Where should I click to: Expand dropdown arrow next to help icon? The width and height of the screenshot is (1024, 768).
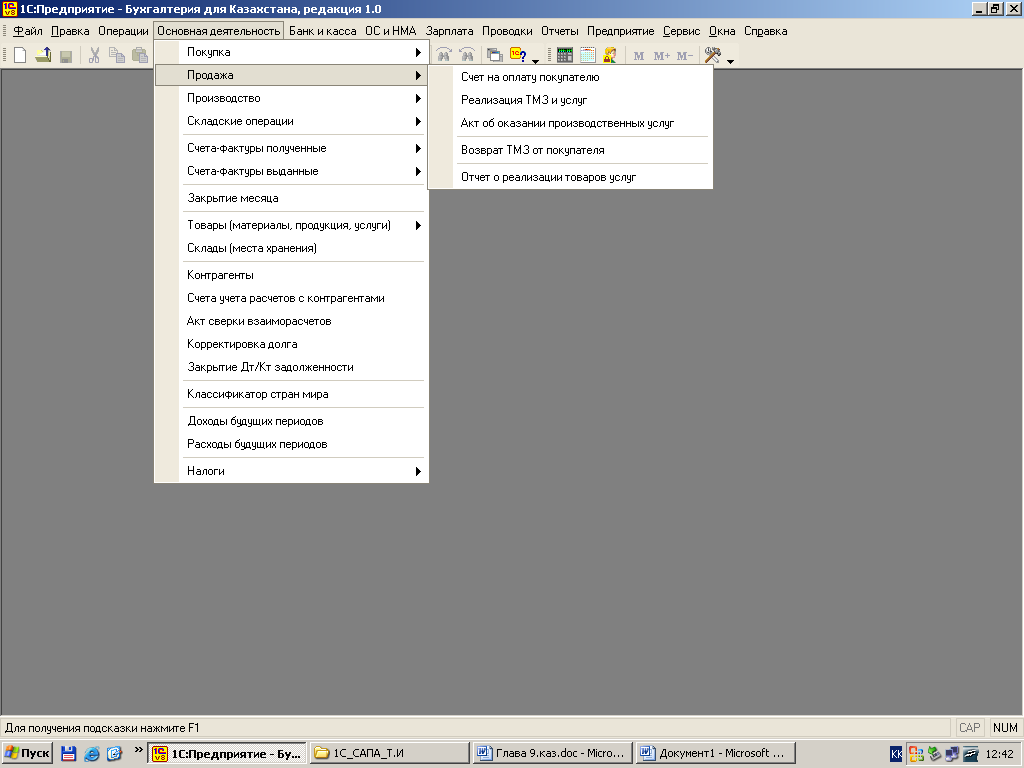tap(536, 61)
